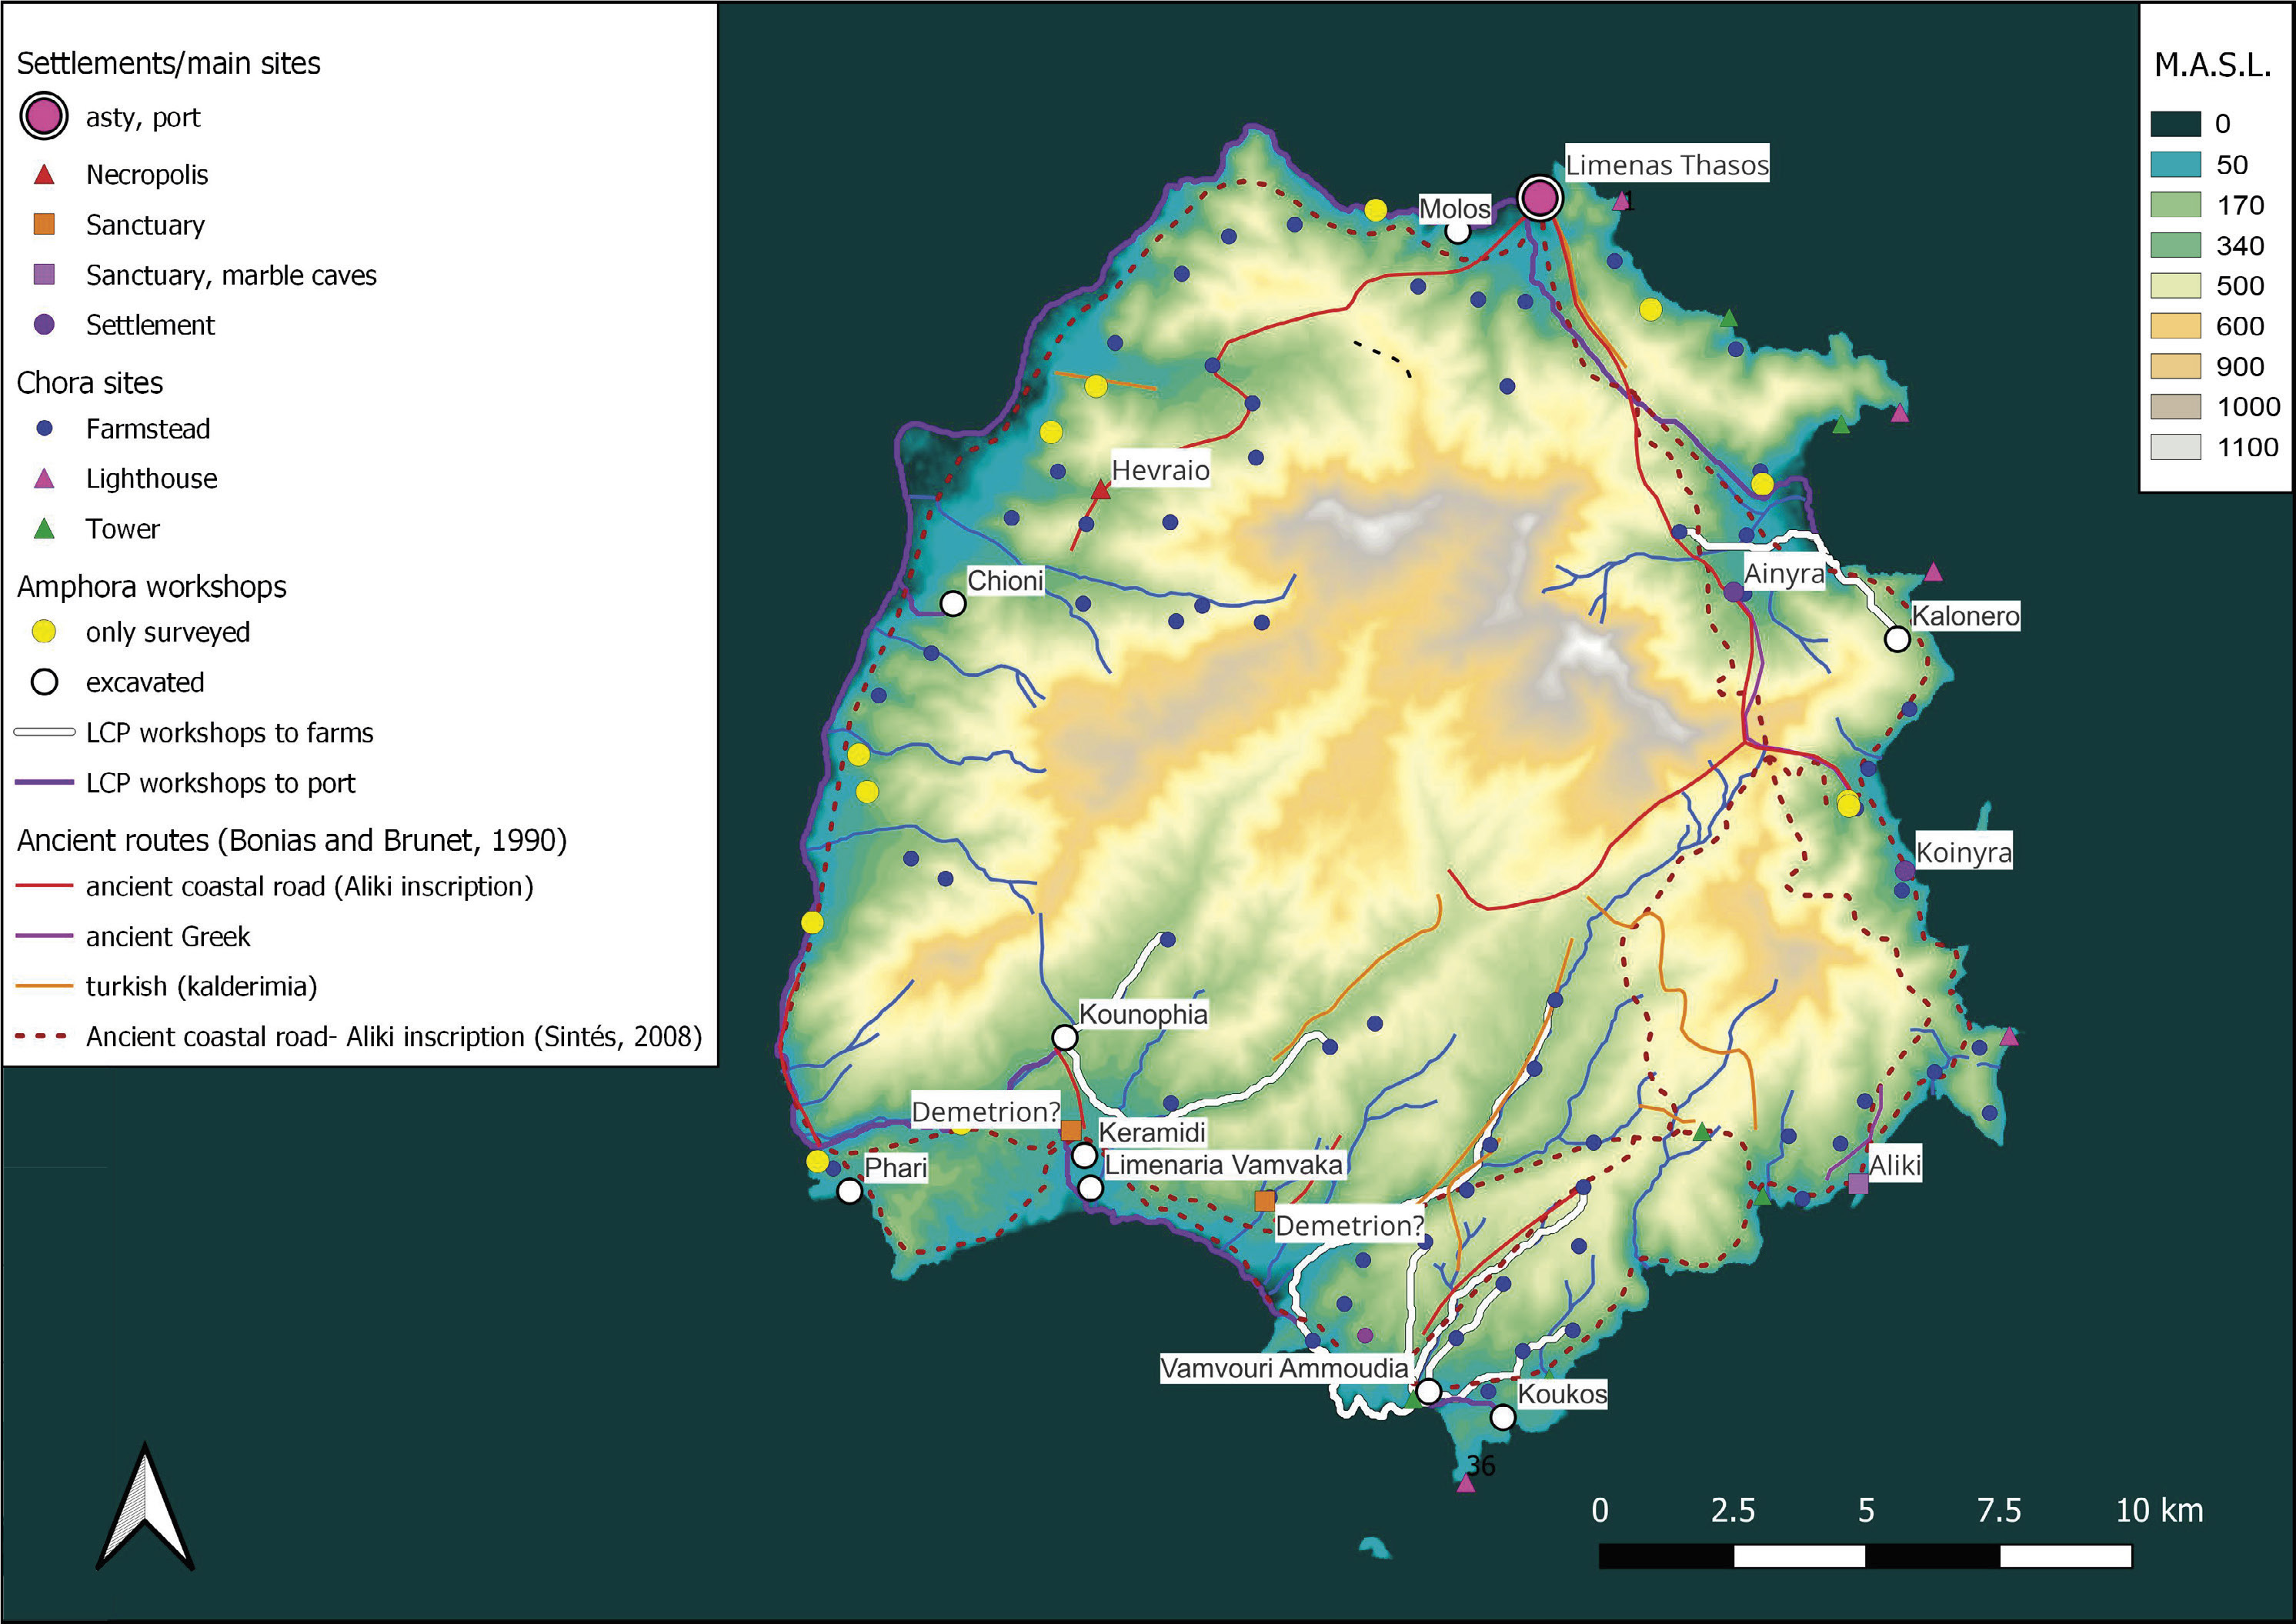
Task: Click the legend's yellow only-surveyed symbol
Action: (x=44, y=632)
